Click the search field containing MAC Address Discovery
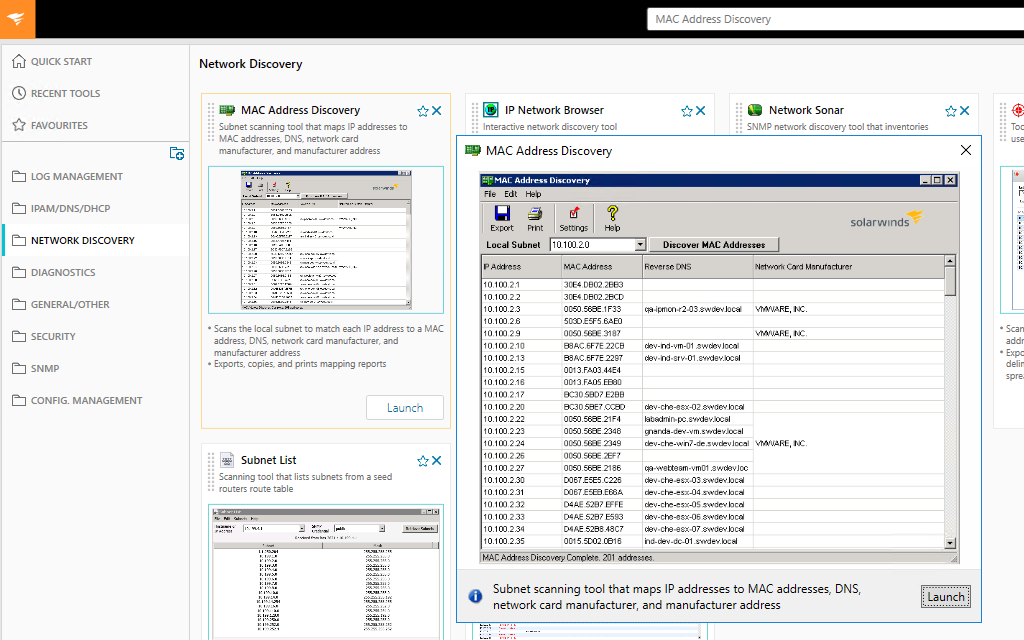 click(x=834, y=19)
